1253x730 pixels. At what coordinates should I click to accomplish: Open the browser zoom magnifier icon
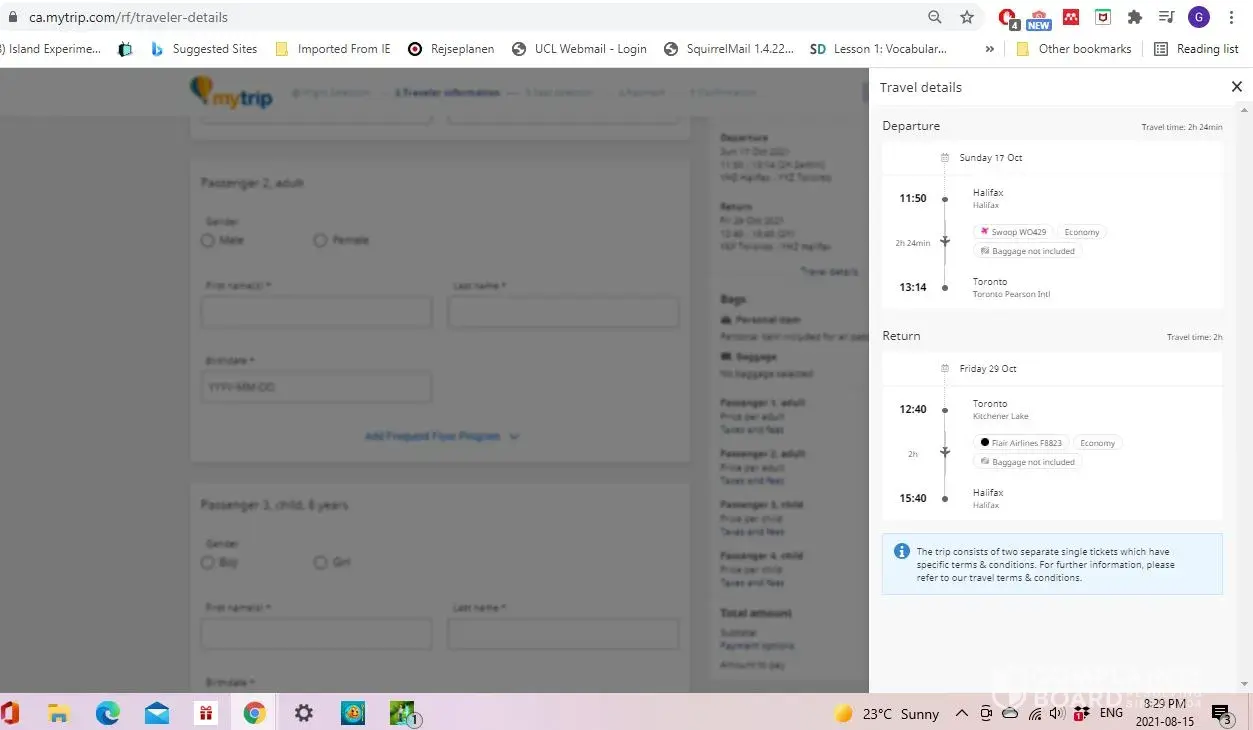(x=934, y=17)
